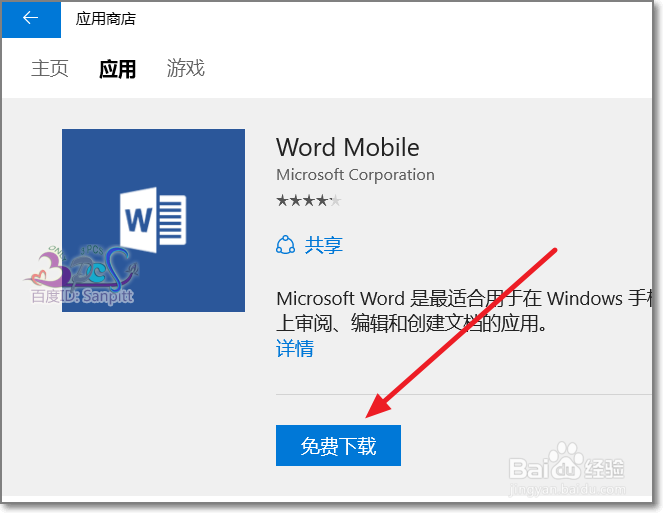Open the 详情 details link

pyautogui.click(x=295, y=348)
